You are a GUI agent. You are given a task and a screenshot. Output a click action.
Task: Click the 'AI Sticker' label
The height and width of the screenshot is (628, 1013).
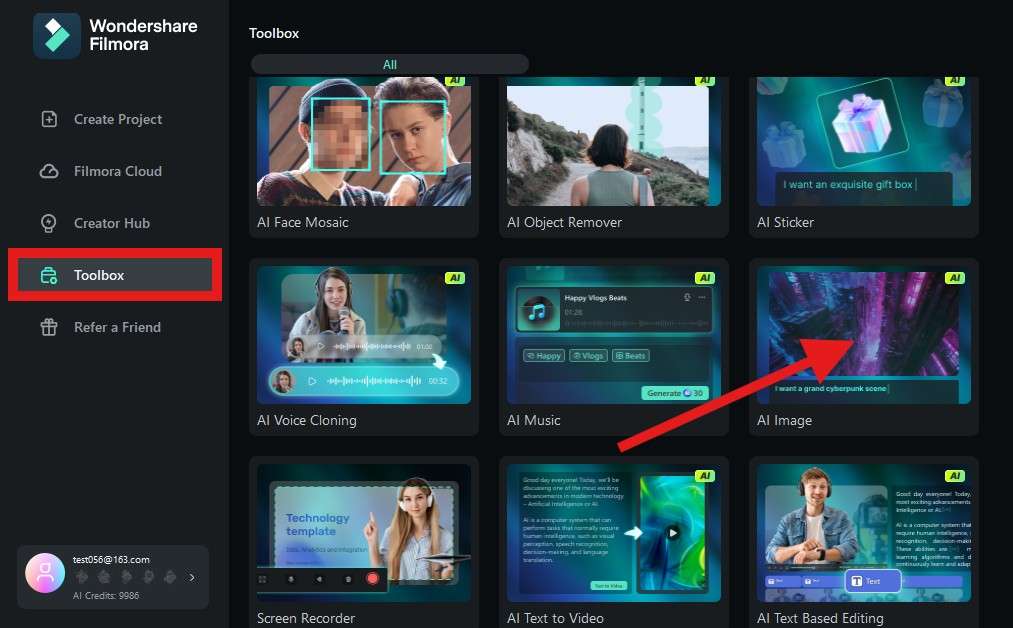(x=786, y=222)
